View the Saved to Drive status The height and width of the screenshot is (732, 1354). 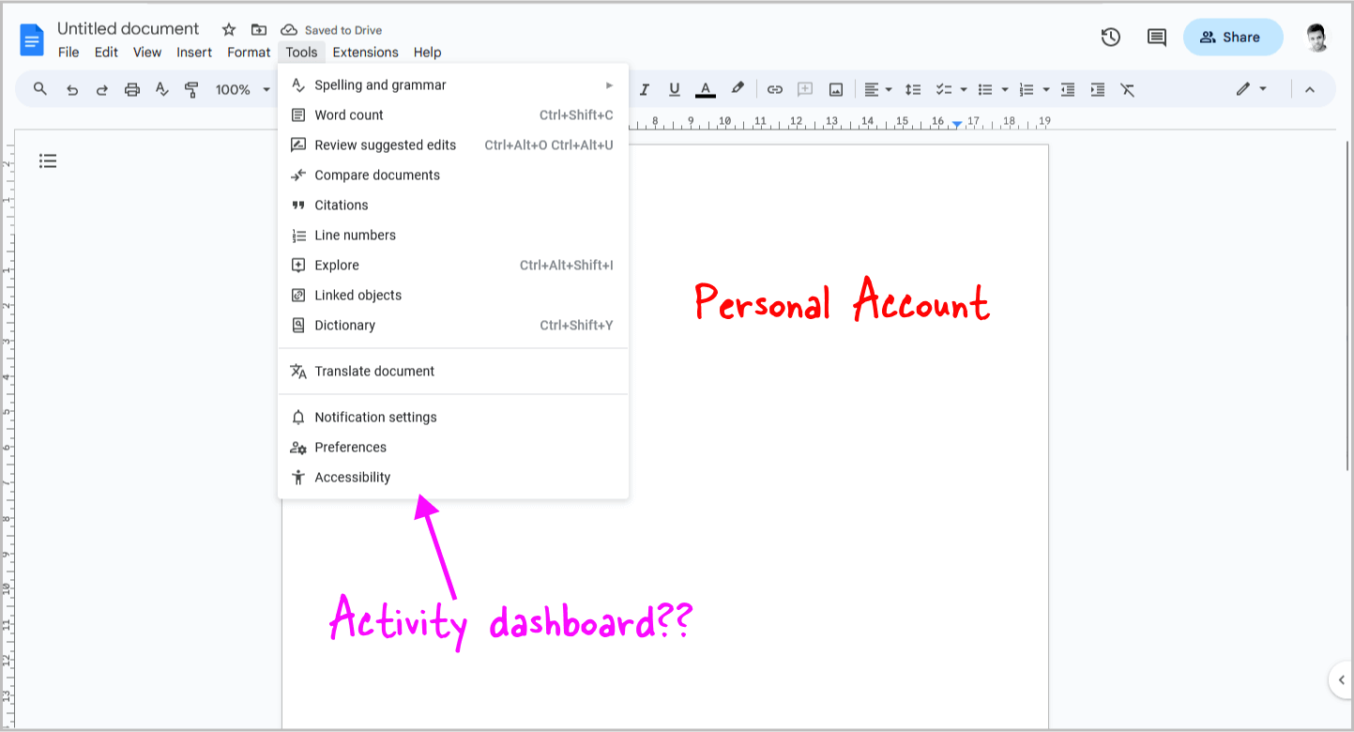click(x=331, y=30)
